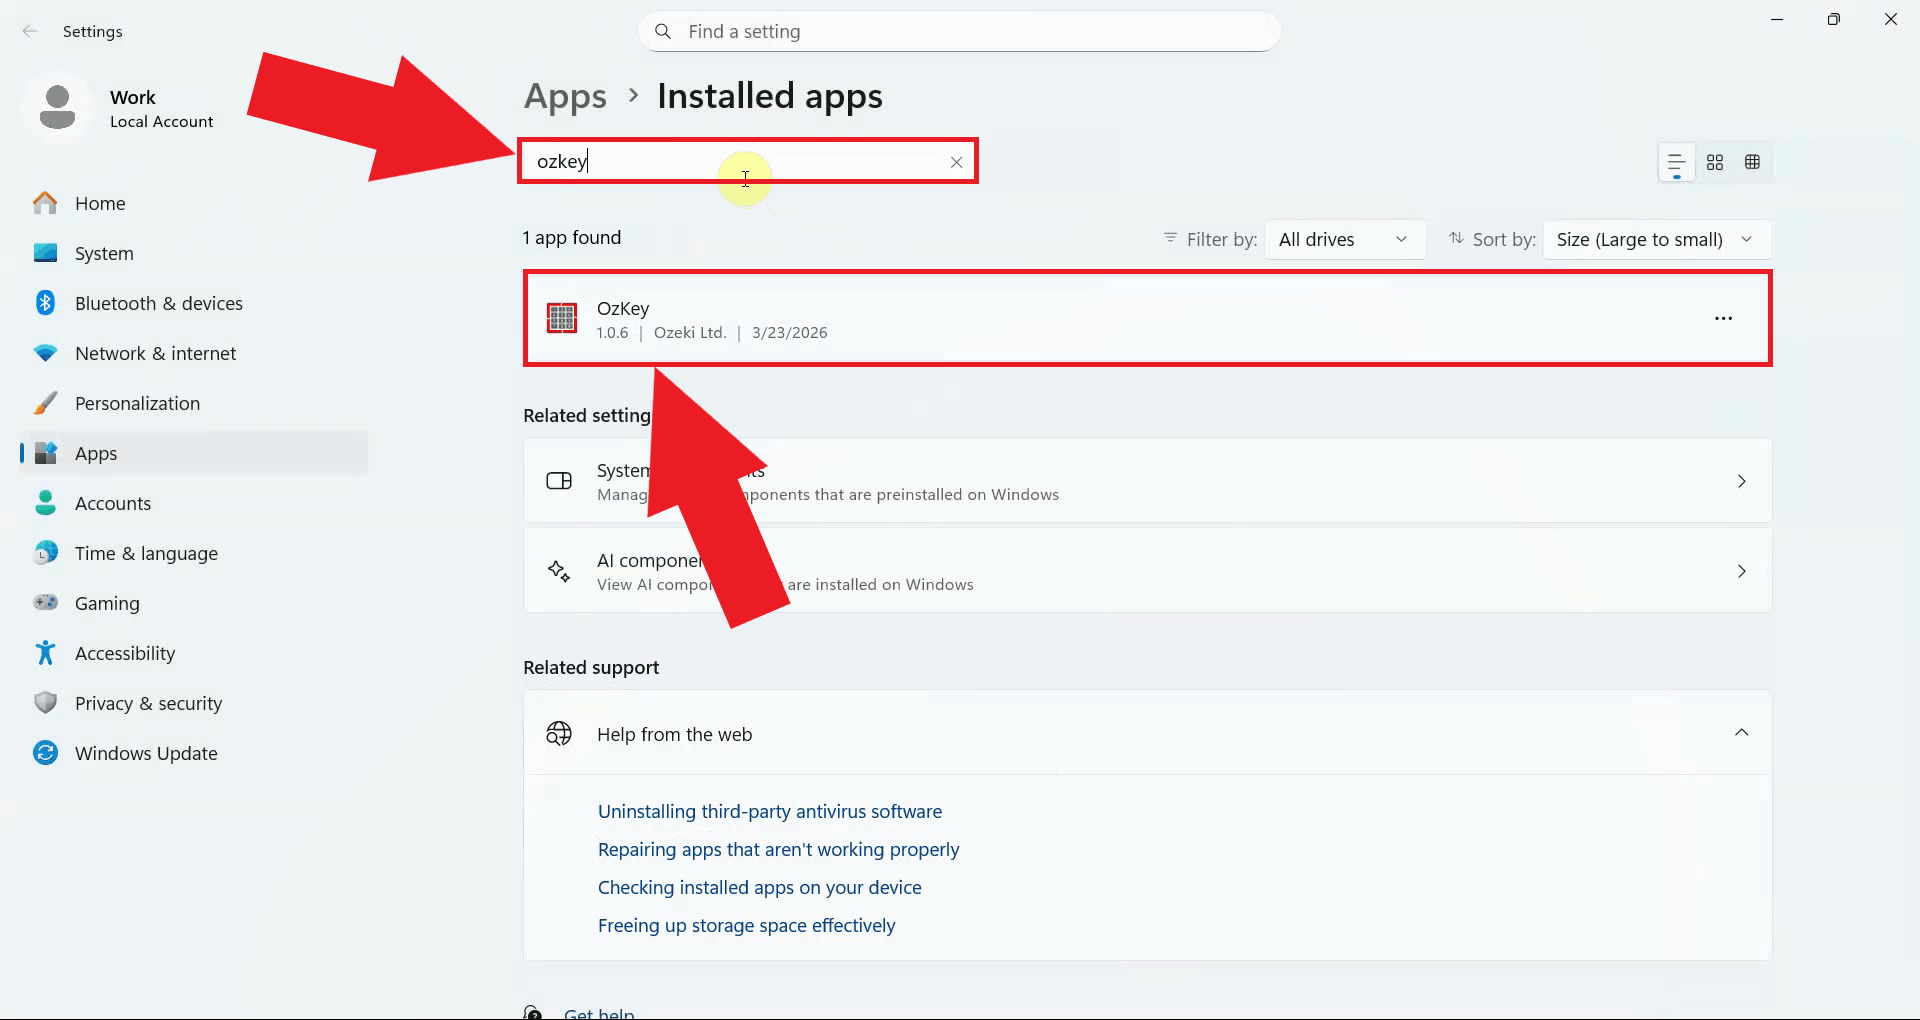Switch to grid view layout
The width and height of the screenshot is (1920, 1020).
[x=1715, y=162]
